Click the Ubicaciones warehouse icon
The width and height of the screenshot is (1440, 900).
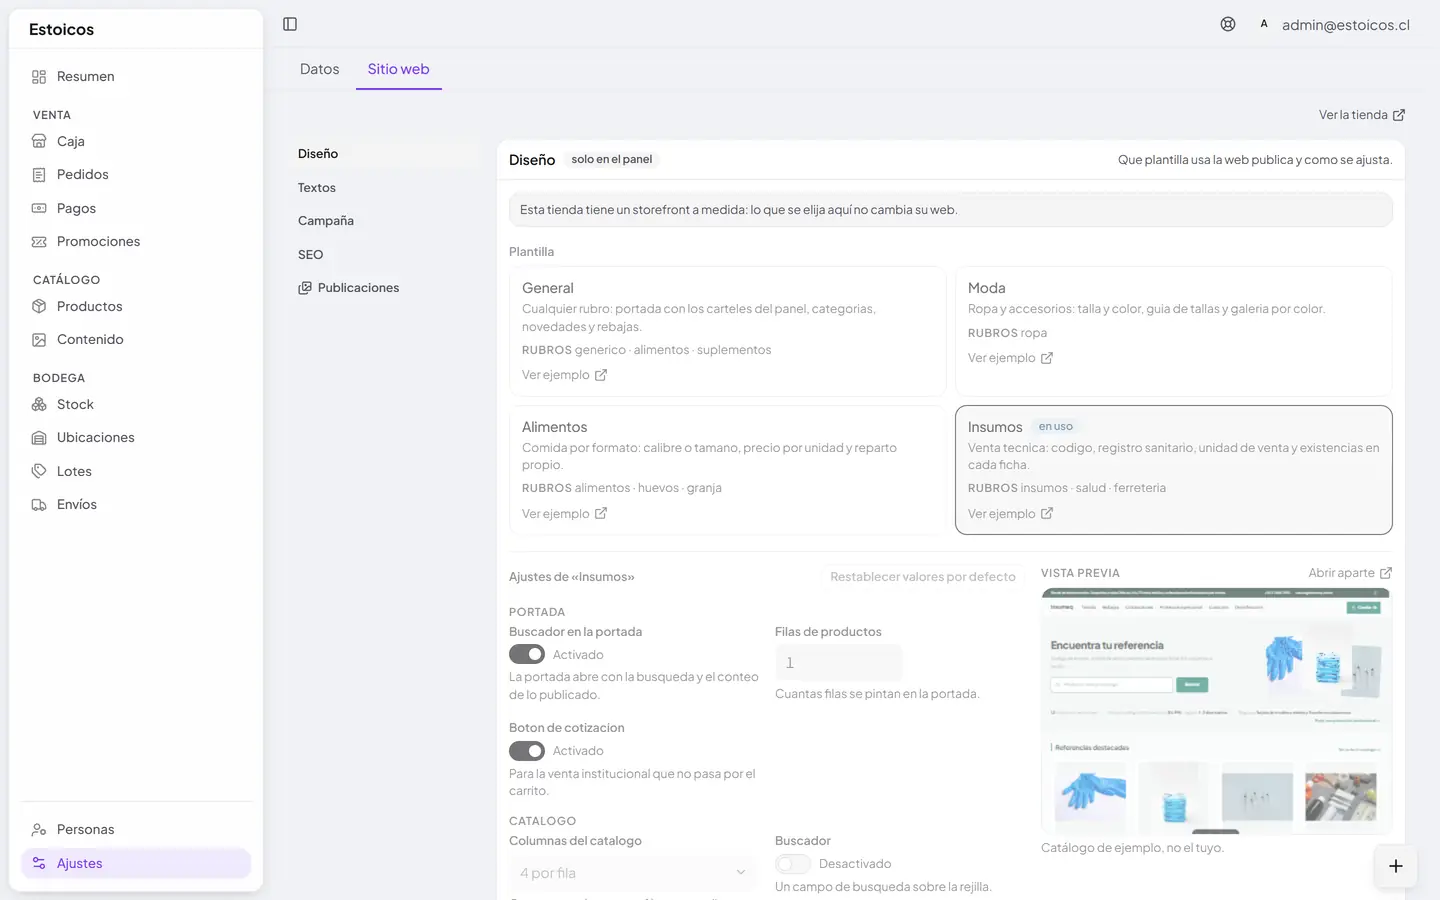[x=39, y=438]
